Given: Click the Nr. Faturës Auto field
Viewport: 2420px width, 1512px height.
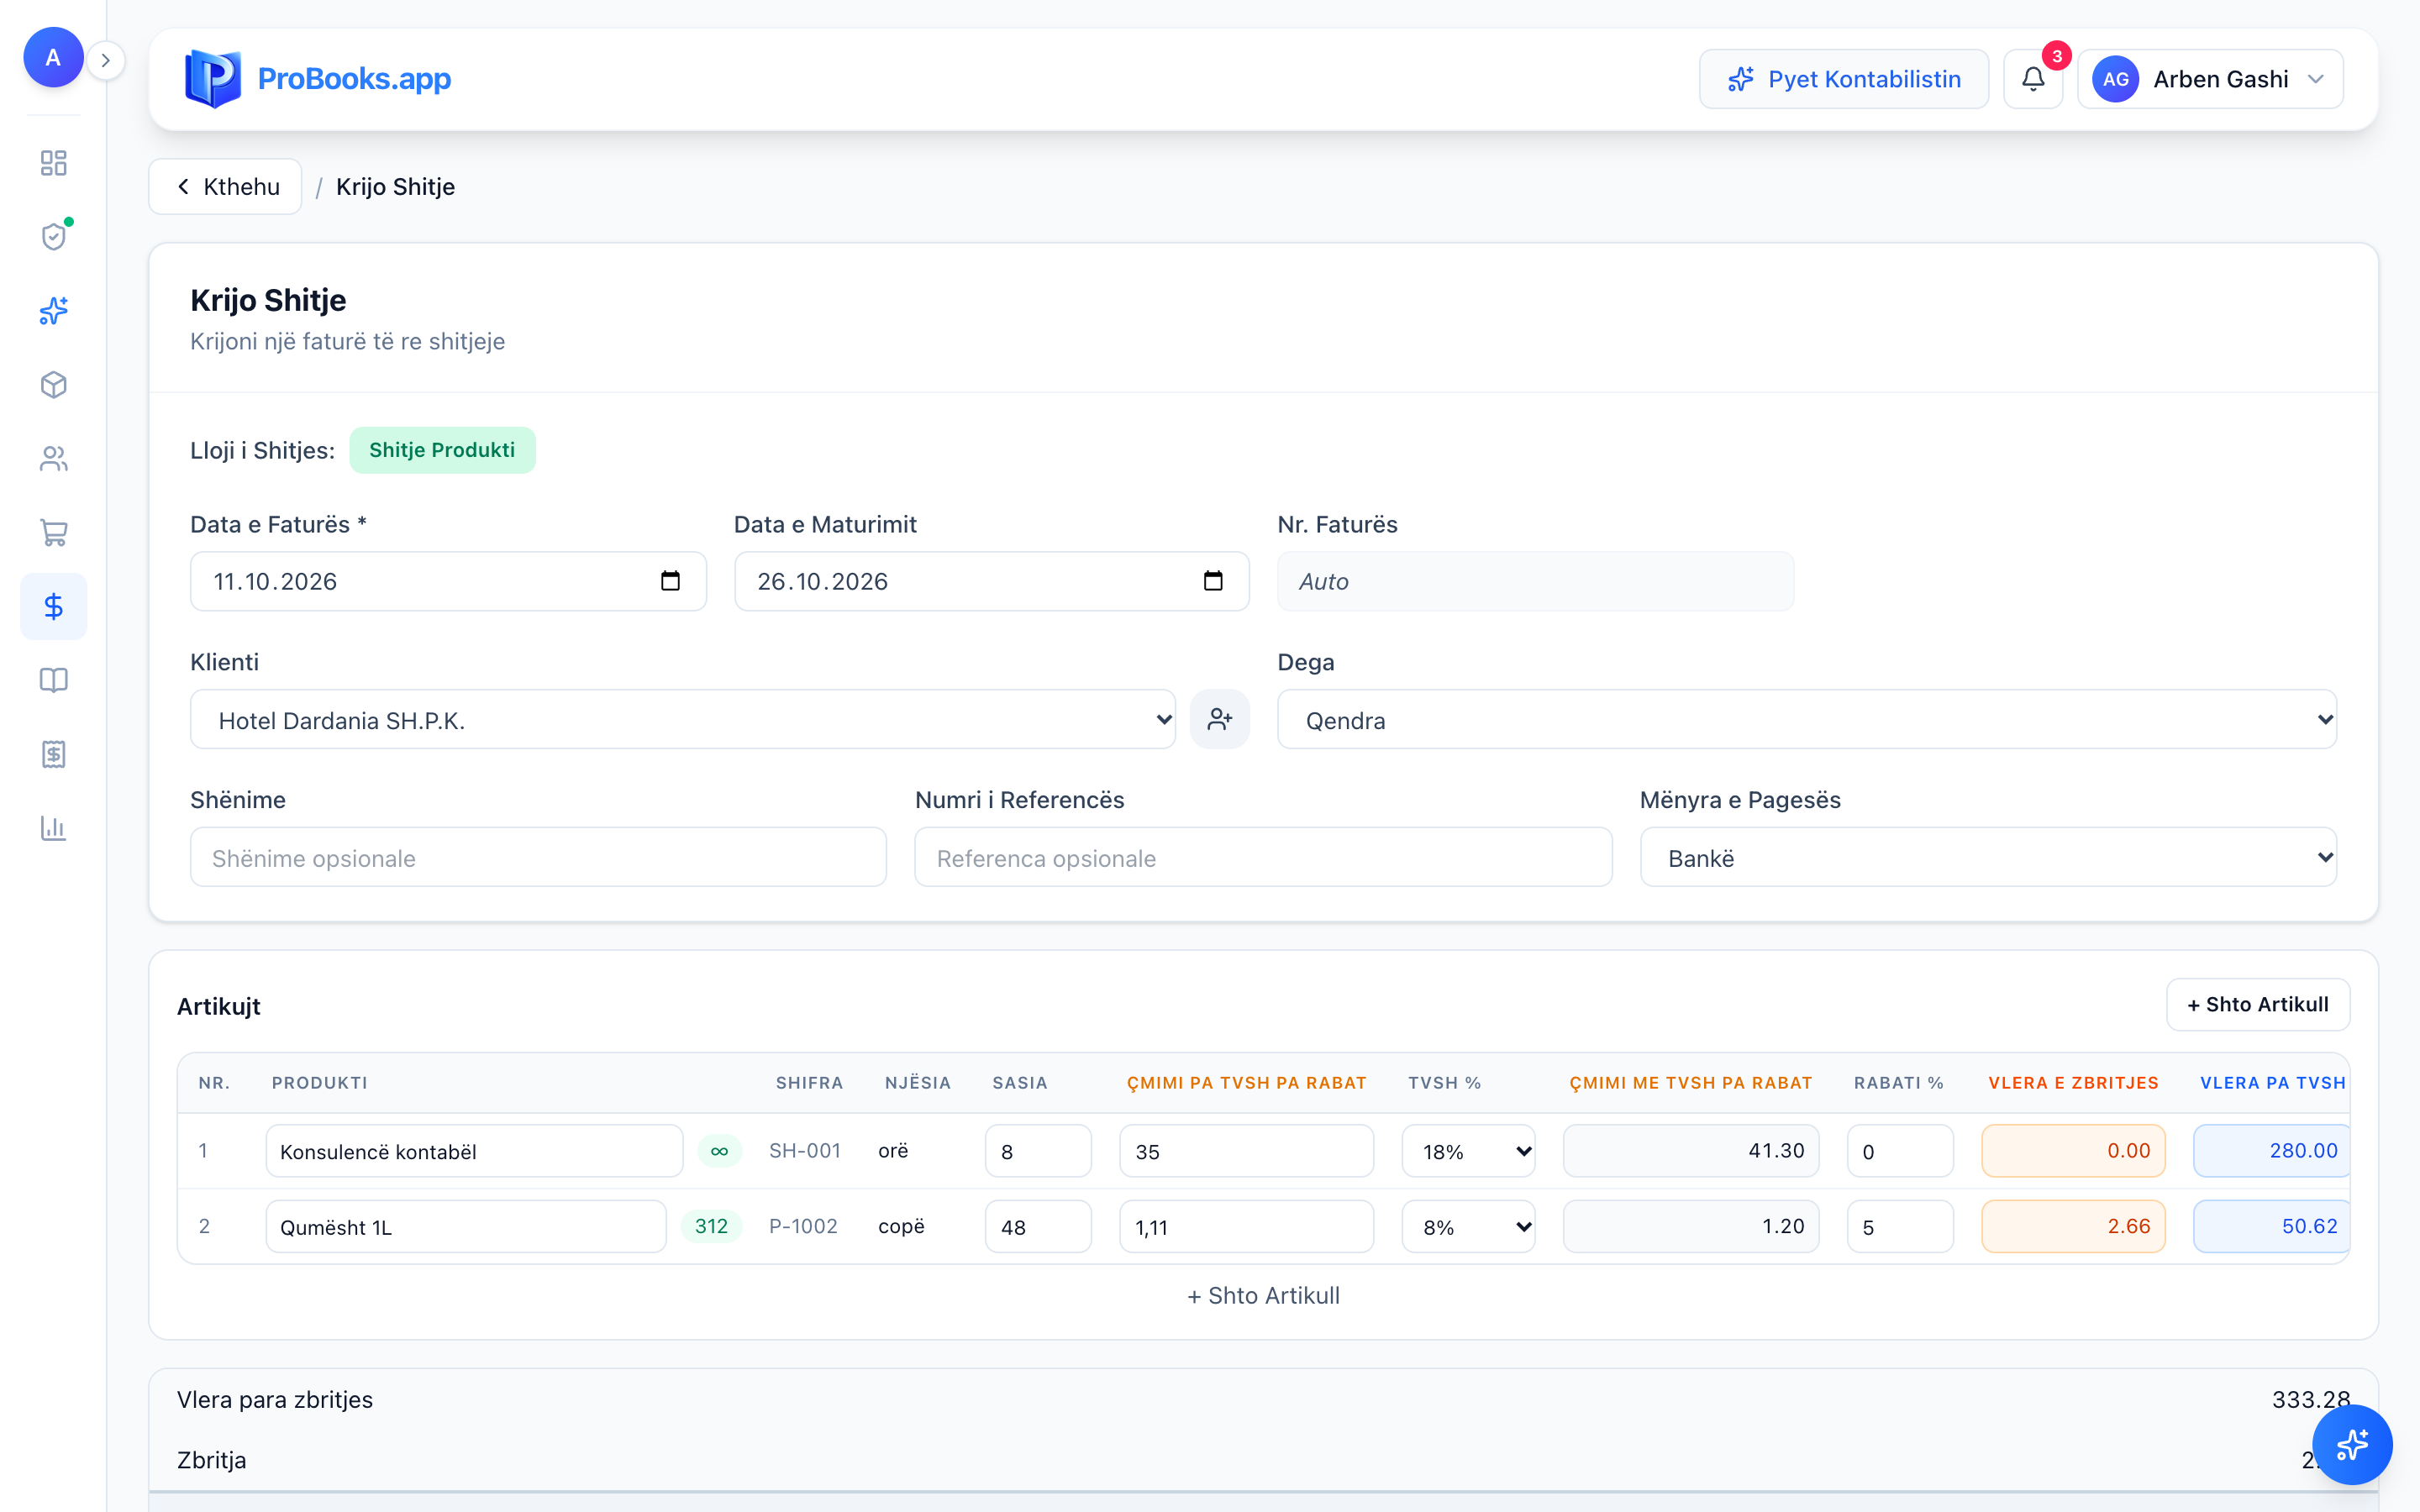Looking at the screenshot, I should point(1535,581).
